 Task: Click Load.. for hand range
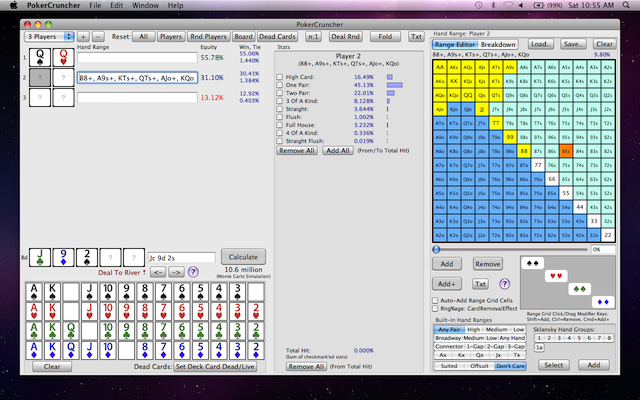tap(541, 44)
